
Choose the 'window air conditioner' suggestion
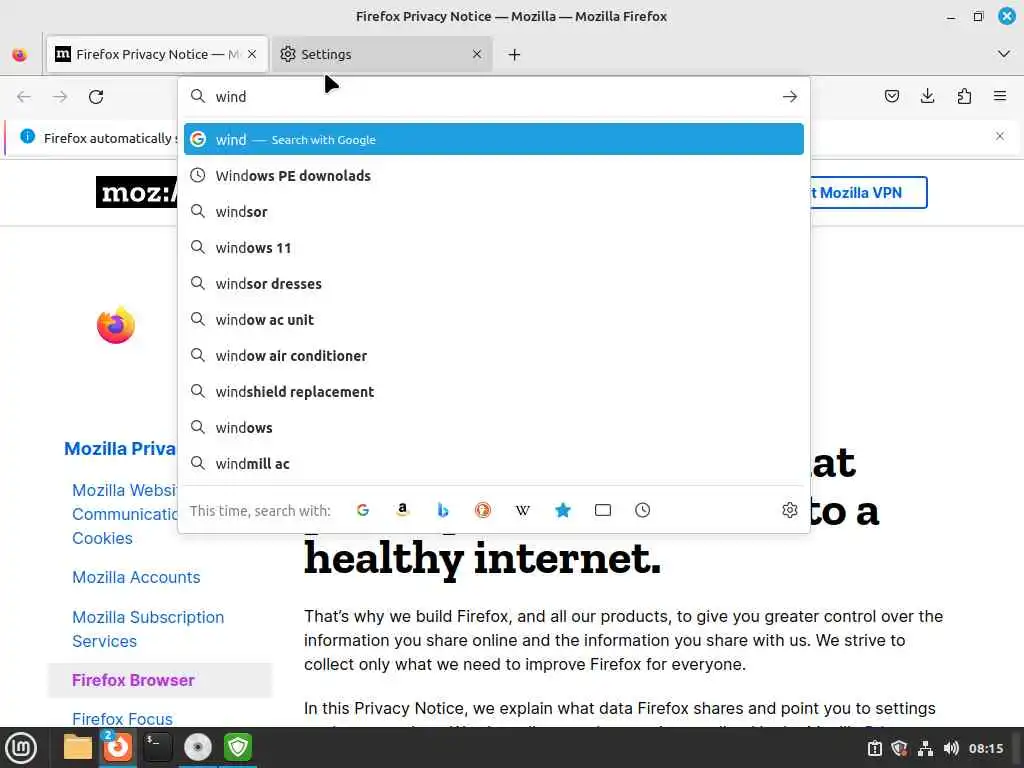click(x=494, y=355)
